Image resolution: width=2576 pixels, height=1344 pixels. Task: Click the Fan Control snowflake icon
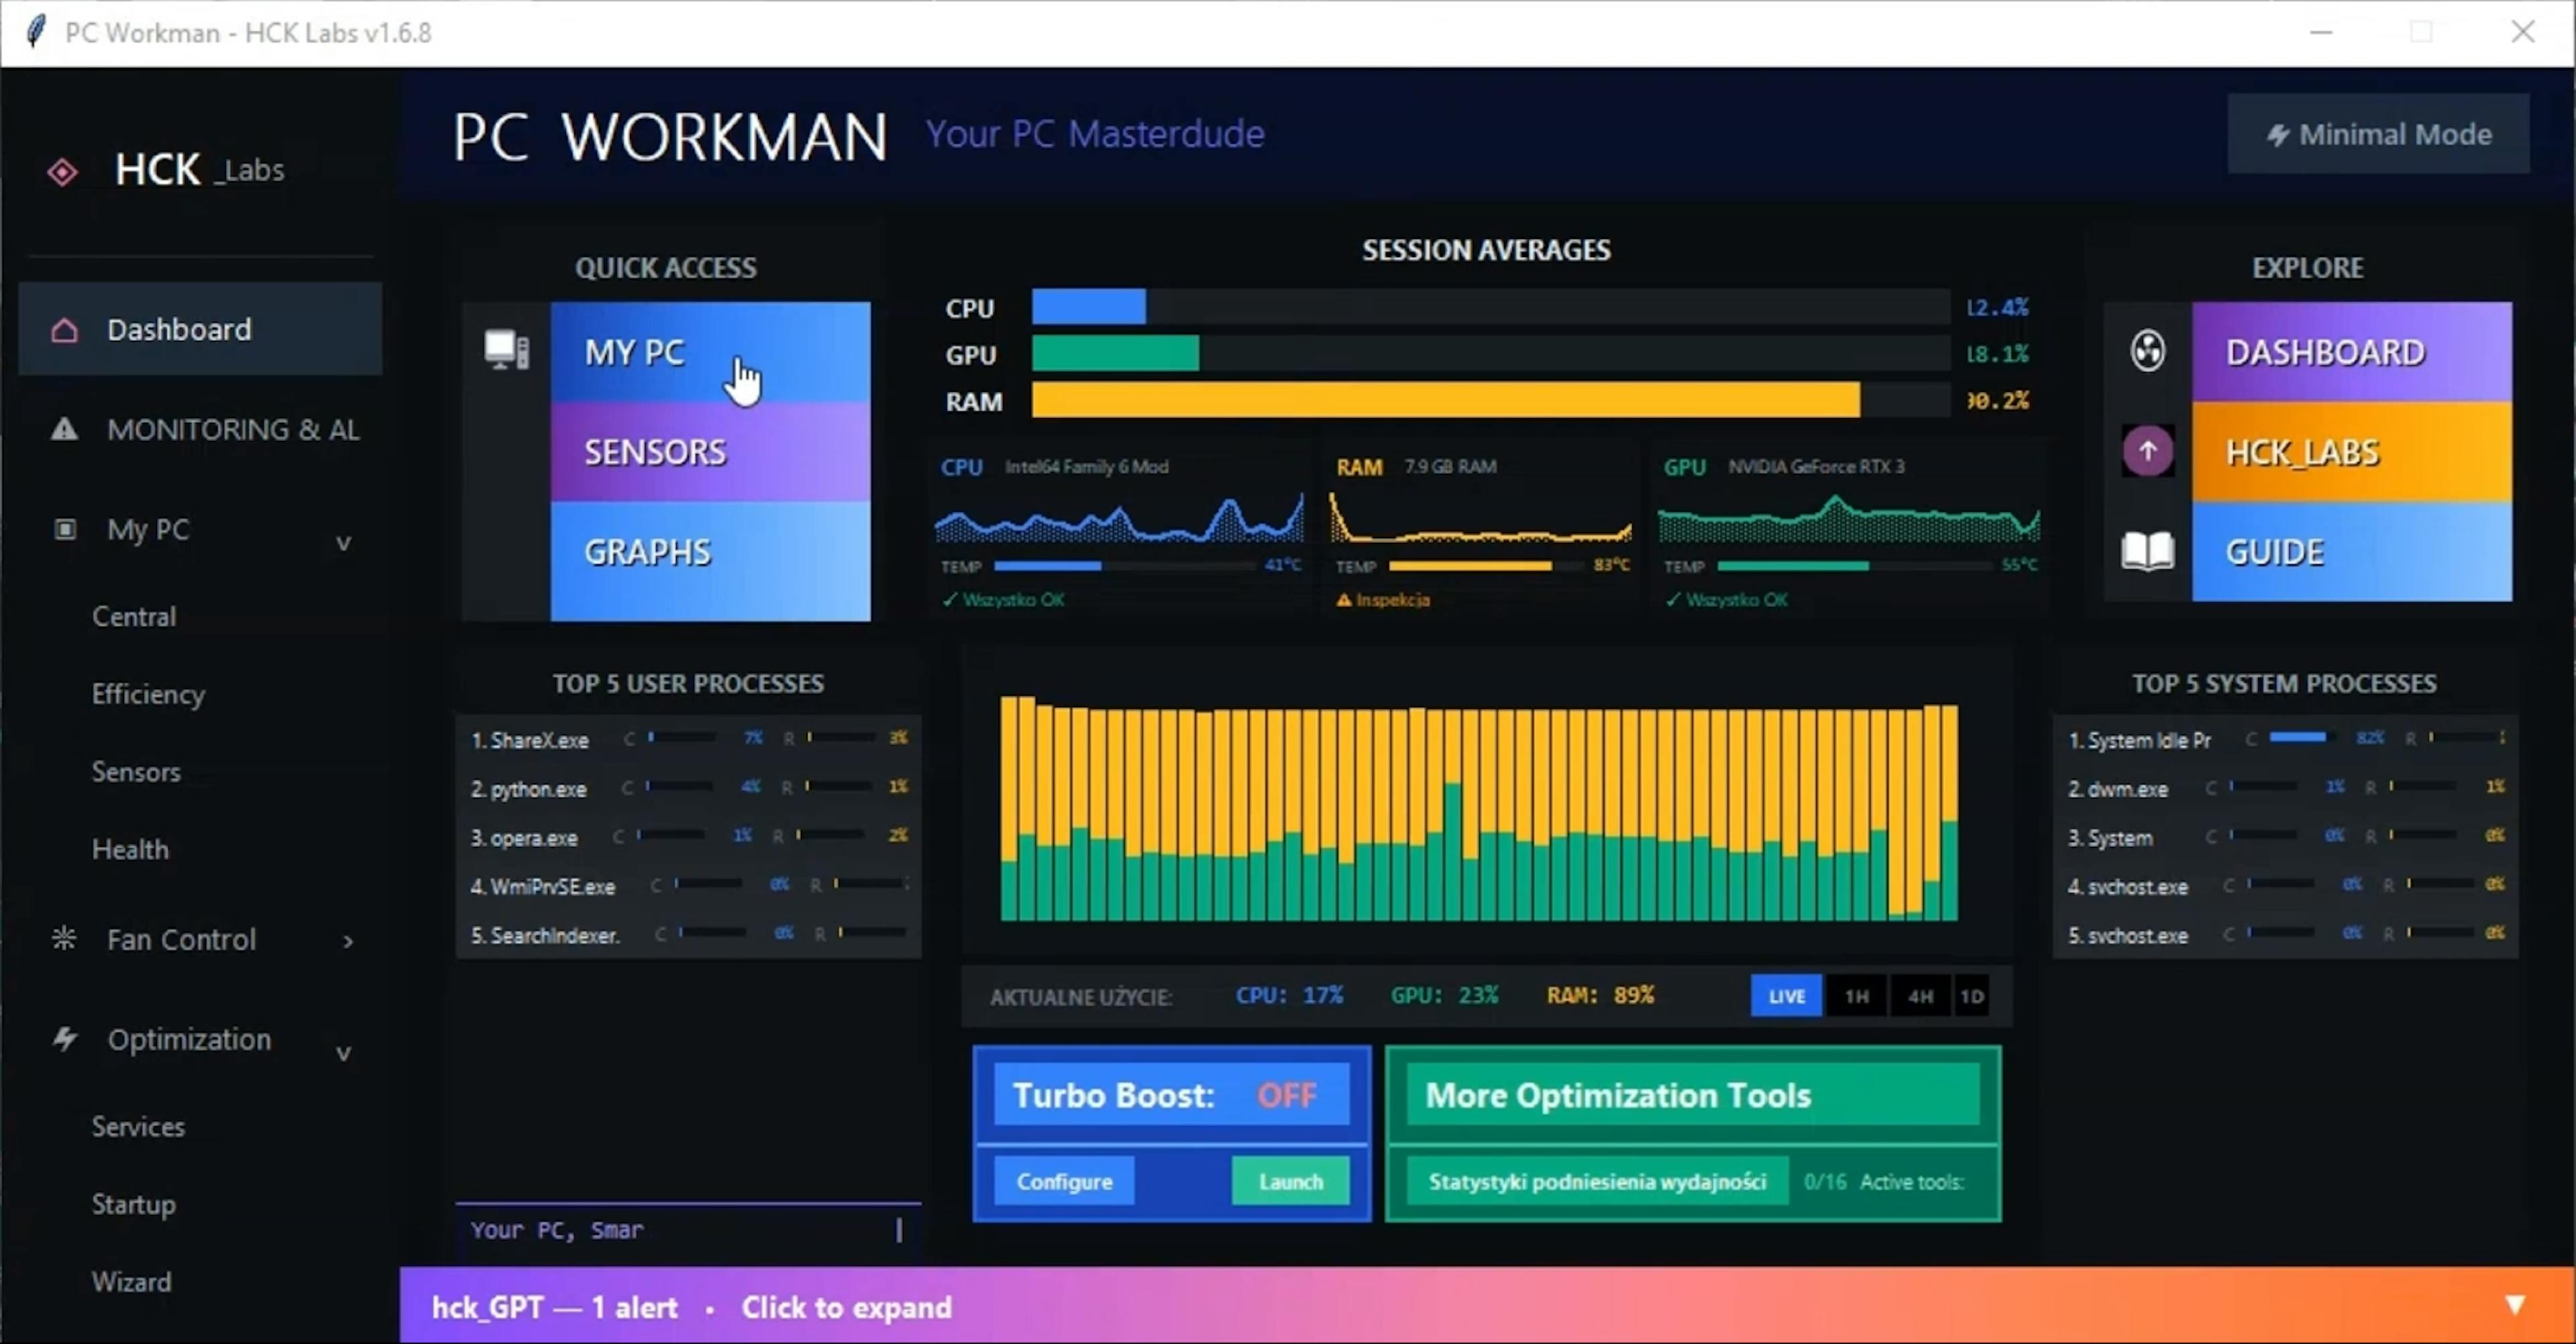pyautogui.click(x=63, y=938)
